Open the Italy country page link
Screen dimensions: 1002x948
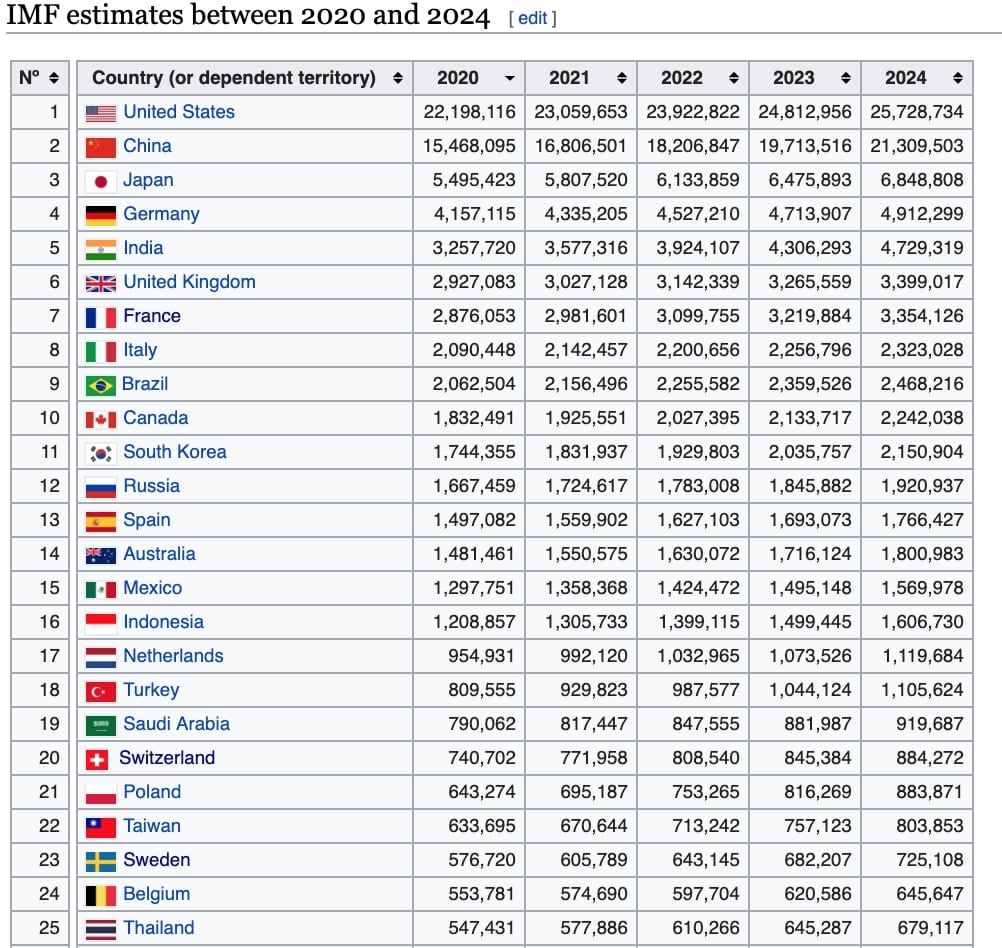point(139,350)
